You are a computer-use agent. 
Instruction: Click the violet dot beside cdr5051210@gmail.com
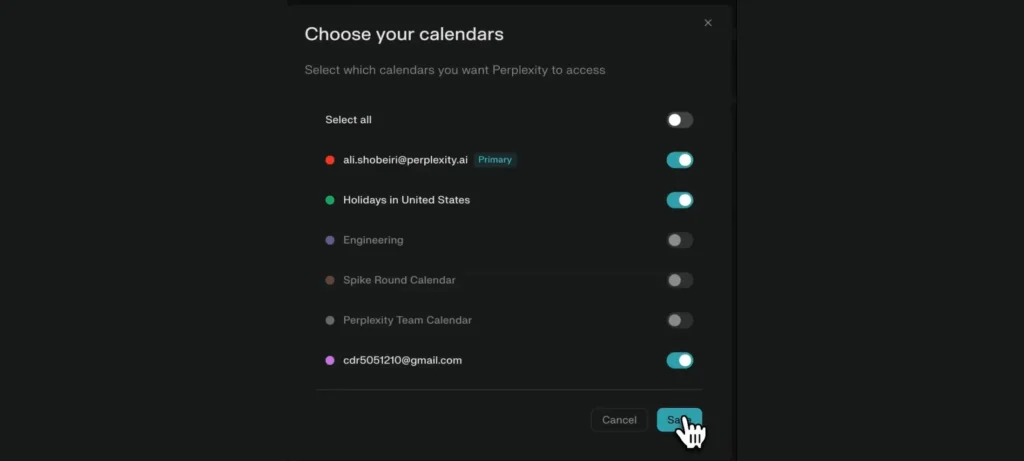(330, 360)
